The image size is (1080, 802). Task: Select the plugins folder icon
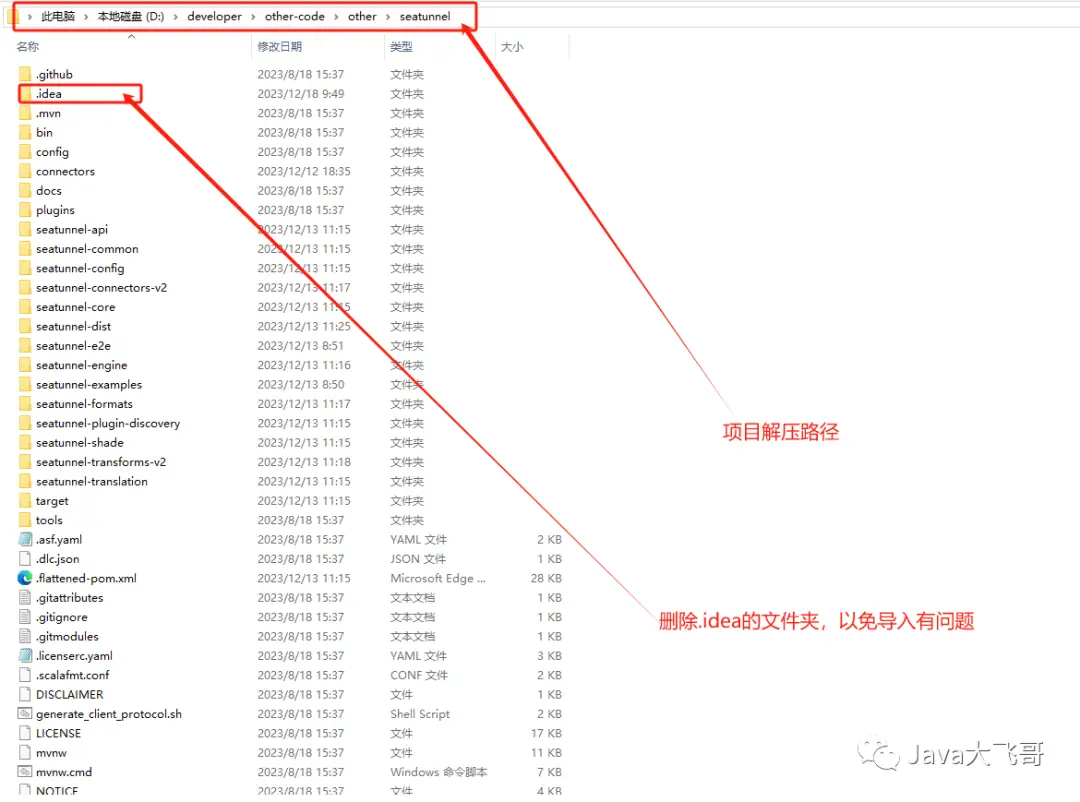tap(25, 209)
